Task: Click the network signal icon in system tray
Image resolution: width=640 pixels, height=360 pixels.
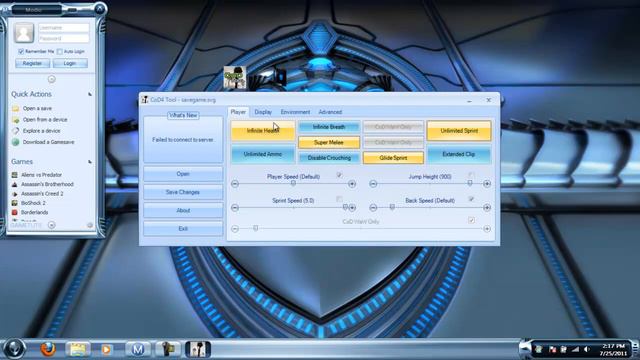Action: click(576, 349)
